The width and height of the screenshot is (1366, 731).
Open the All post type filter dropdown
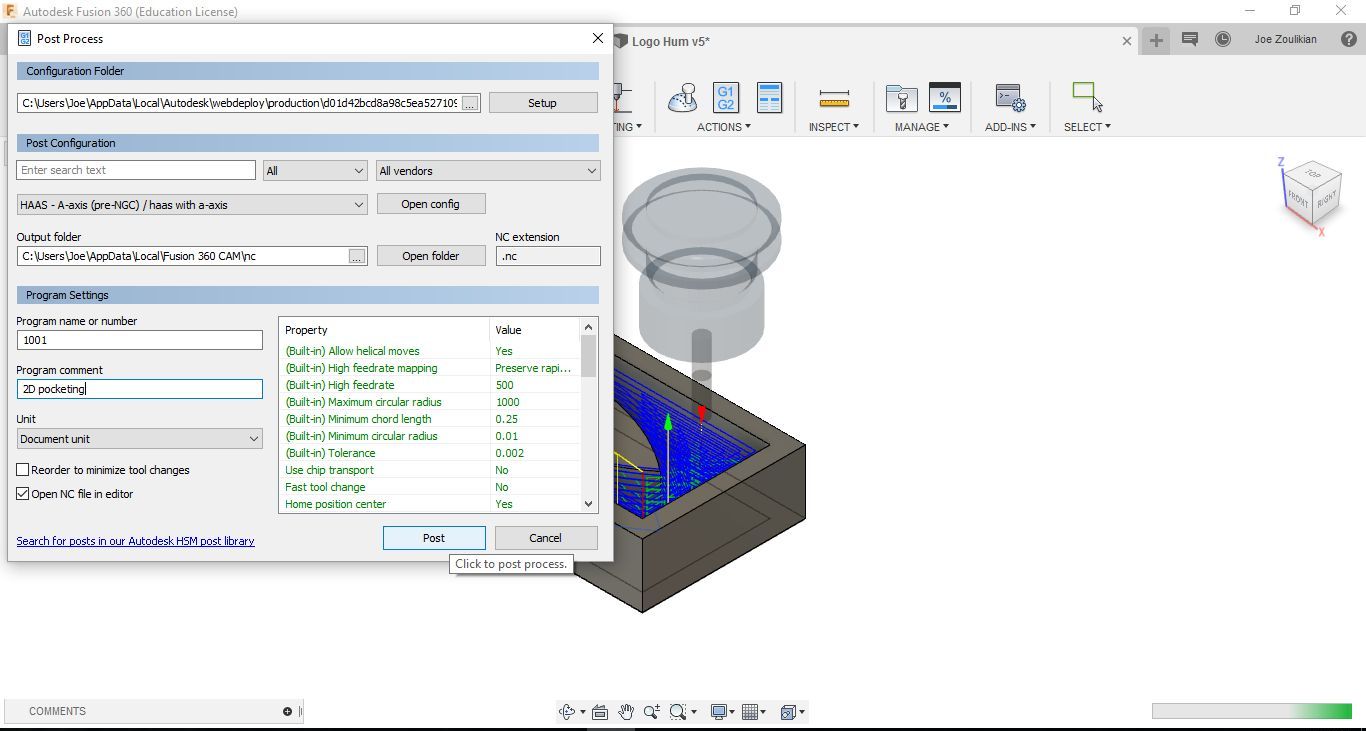tap(315, 171)
